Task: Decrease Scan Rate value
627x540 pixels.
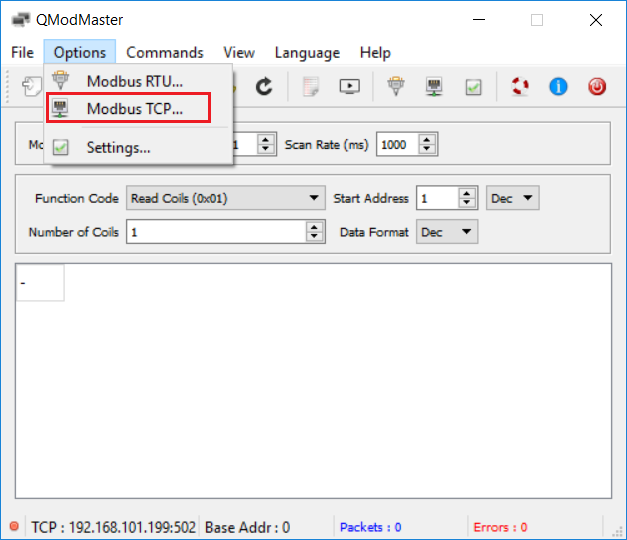Action: point(427,149)
